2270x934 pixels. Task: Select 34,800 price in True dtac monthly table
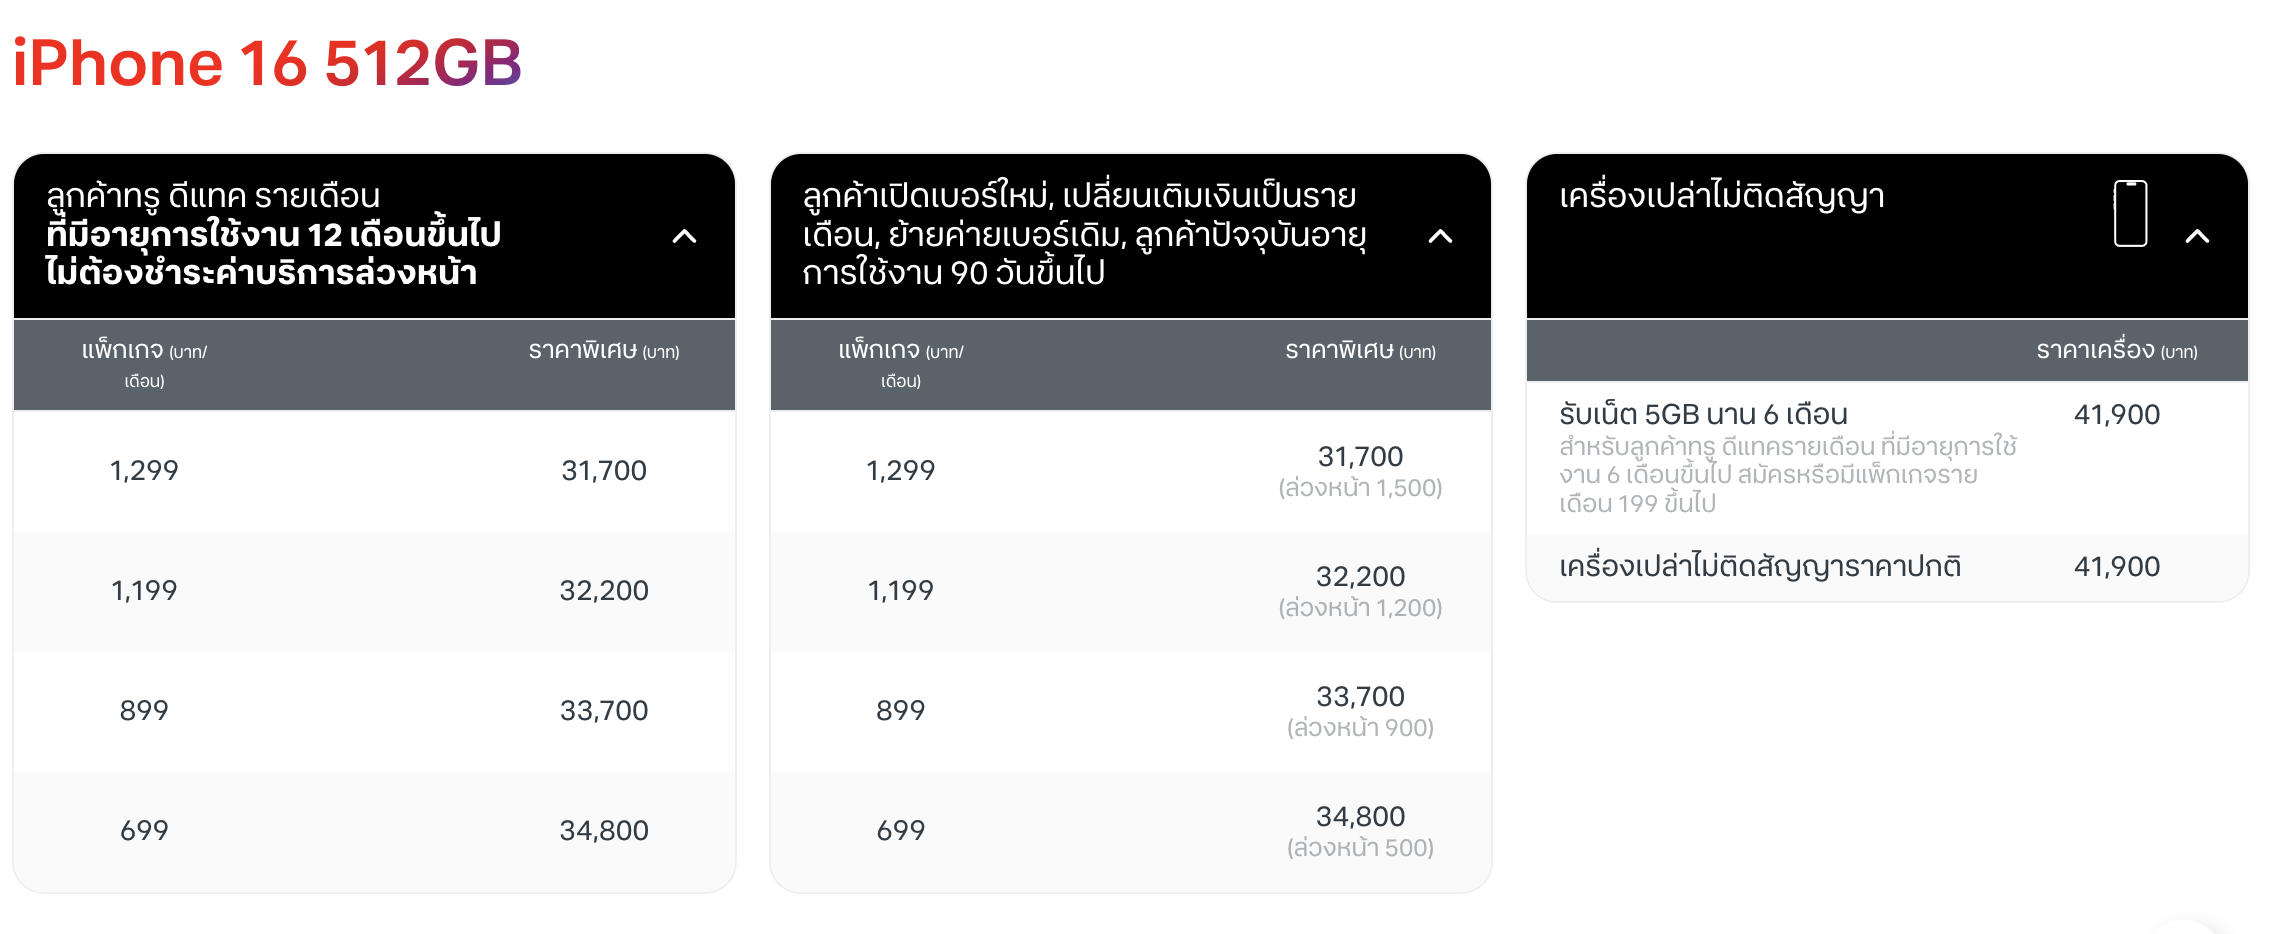point(604,830)
